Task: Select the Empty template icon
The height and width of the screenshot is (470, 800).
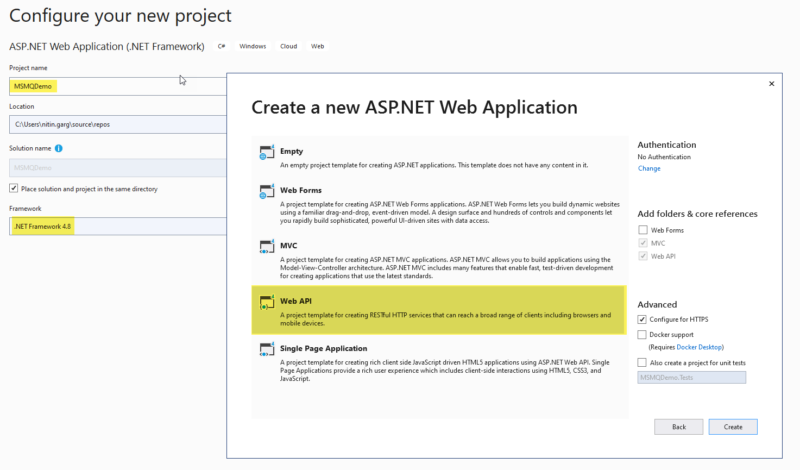Action: point(266,153)
